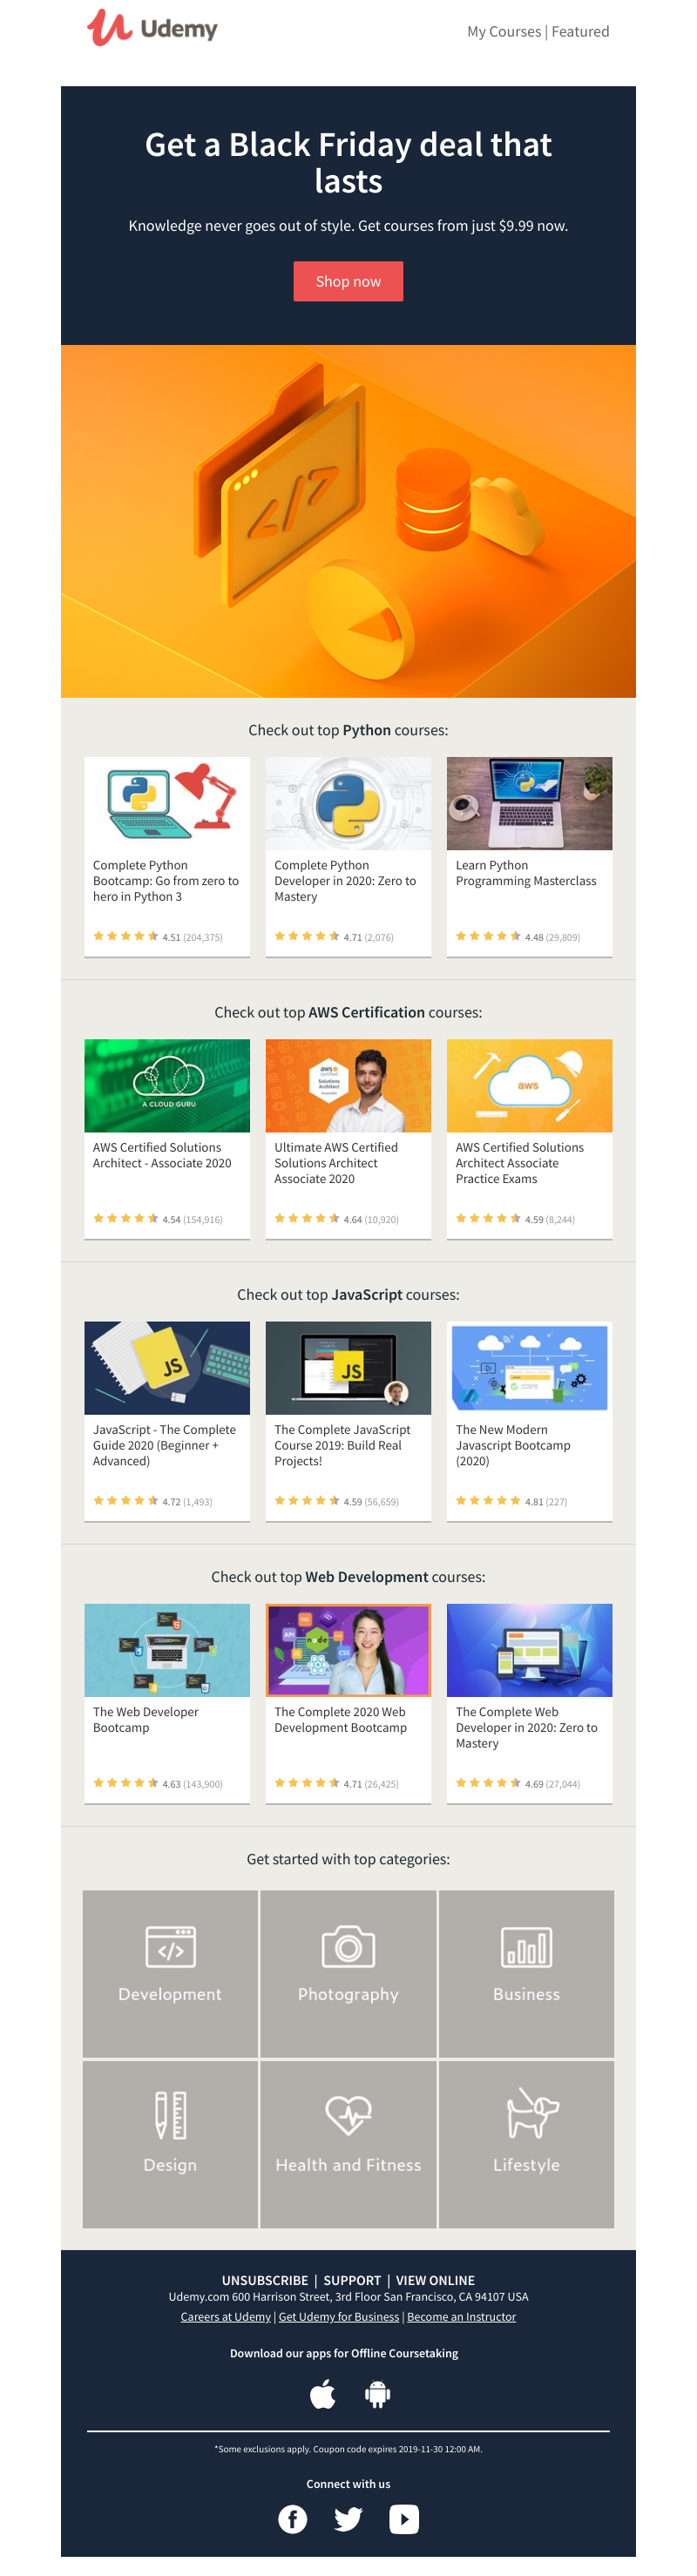Screen dimensions: 697x2576
Task: Click 'AWS Certified Solutions Architect - Associate 2020' title
Action: 162,1155
